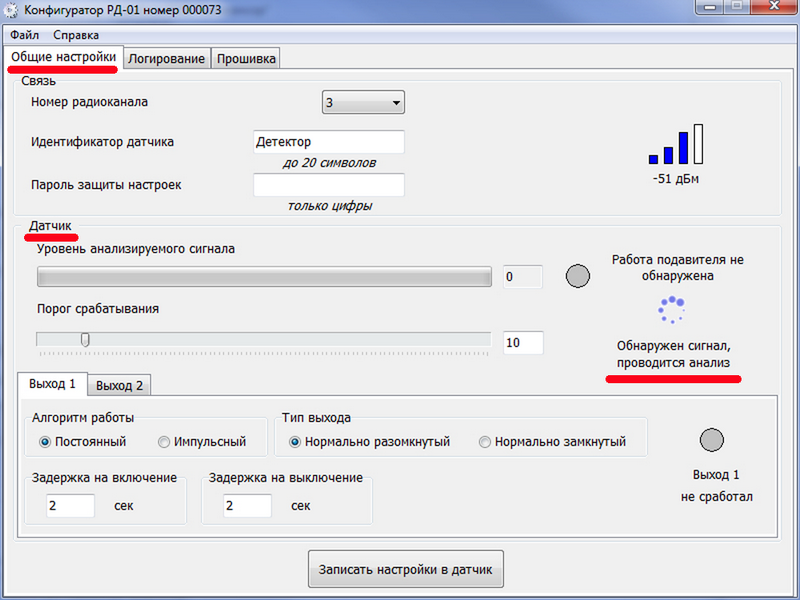
Task: Open the Файл menu
Action: pos(24,35)
